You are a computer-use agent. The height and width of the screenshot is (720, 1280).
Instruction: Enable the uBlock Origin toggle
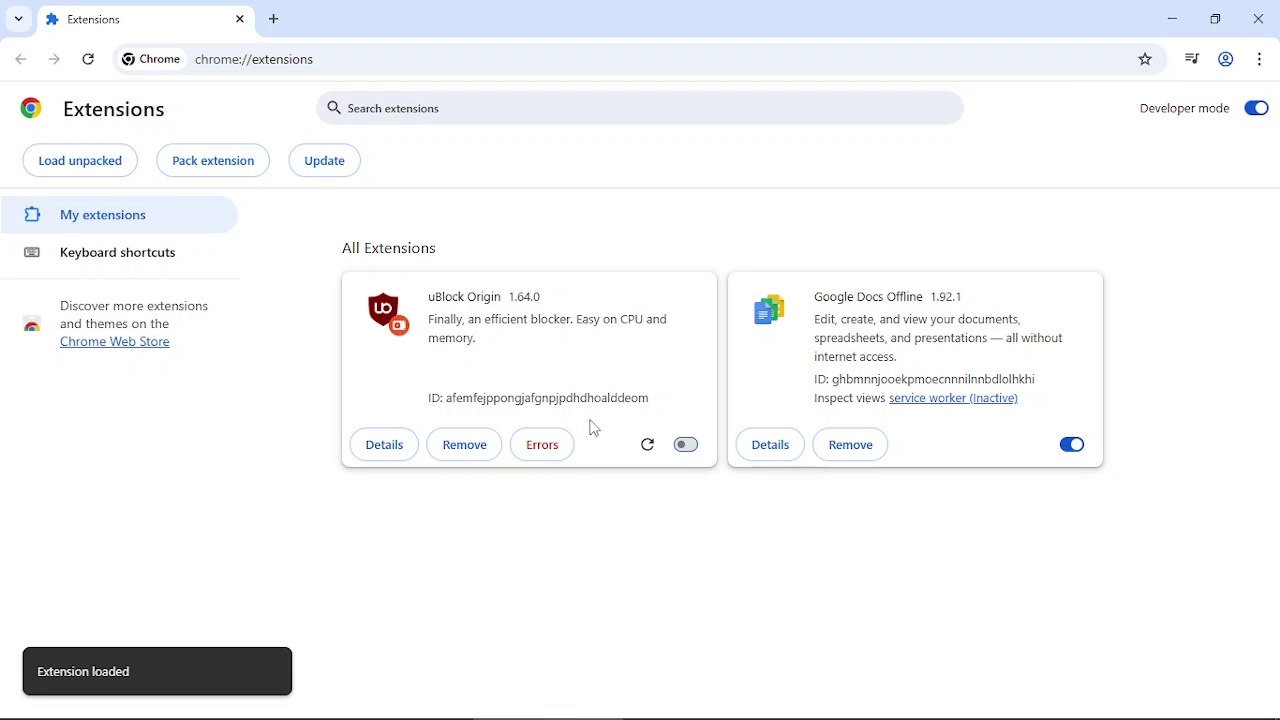(x=686, y=445)
